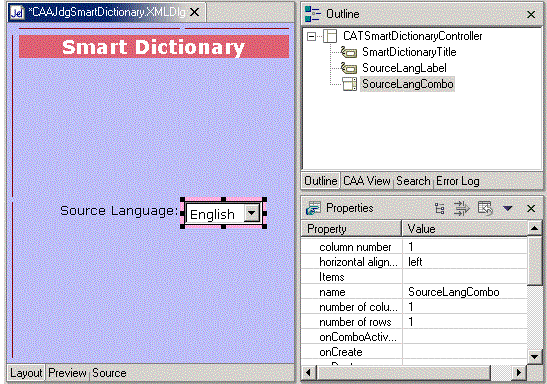Click the Value column header
This screenshot has height=384, width=547.
click(464, 229)
